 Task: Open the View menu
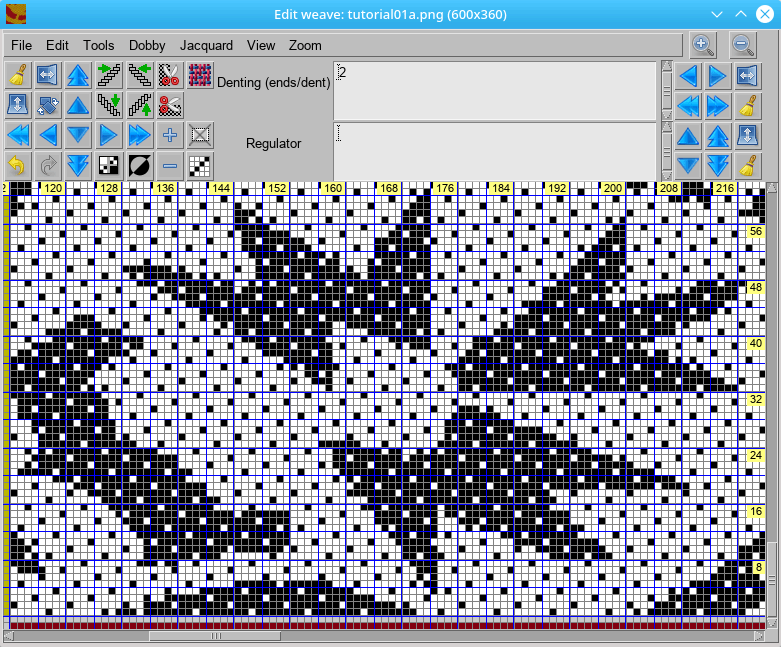pyautogui.click(x=261, y=45)
